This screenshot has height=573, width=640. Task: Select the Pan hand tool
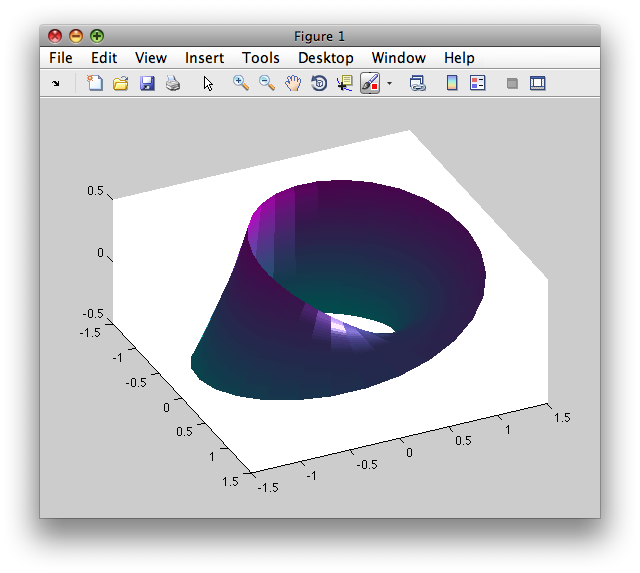coord(293,83)
